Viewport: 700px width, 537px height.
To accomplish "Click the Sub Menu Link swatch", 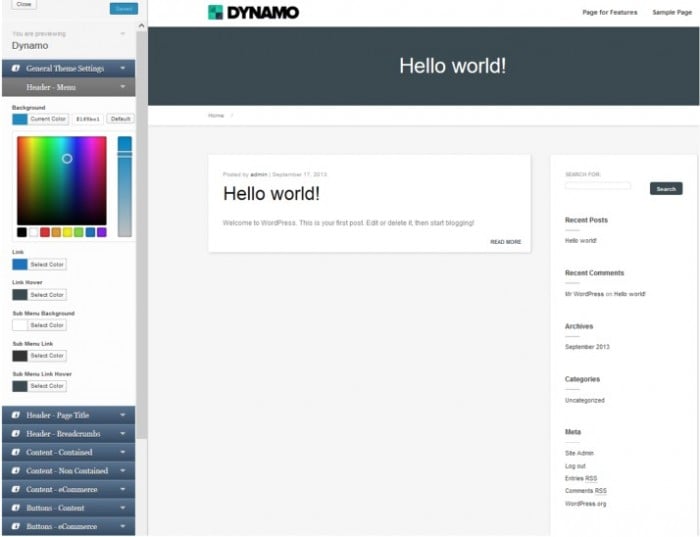I will (x=20, y=356).
